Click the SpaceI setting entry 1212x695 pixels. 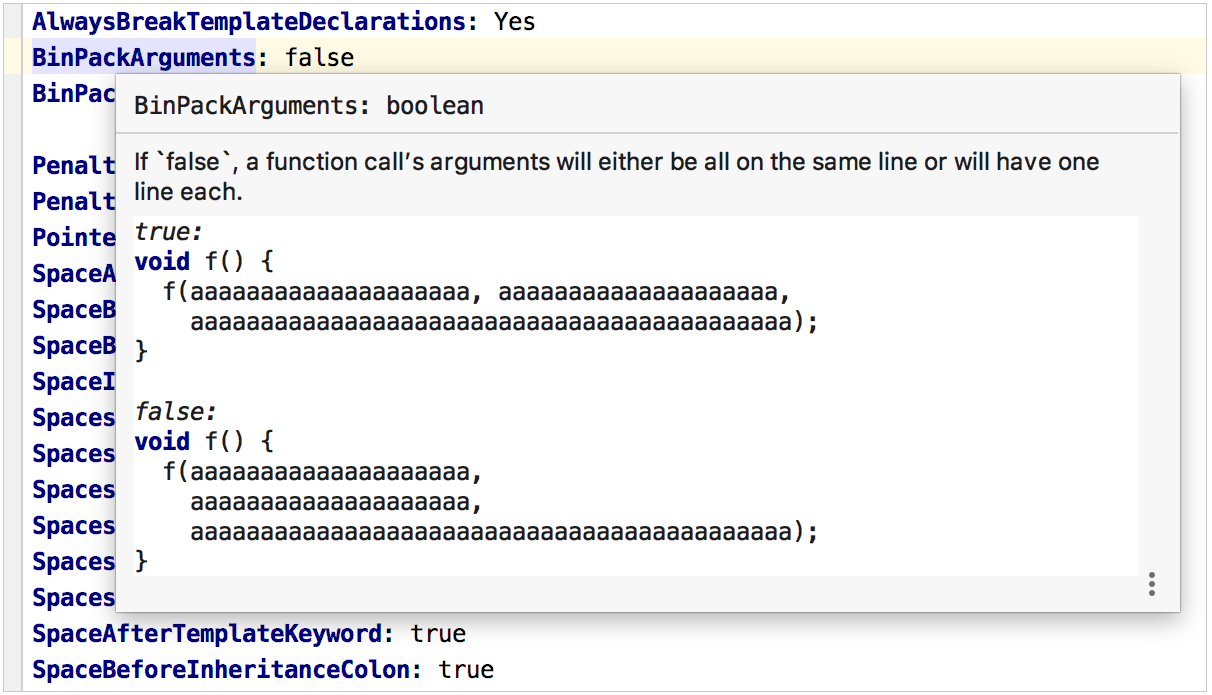[x=72, y=381]
